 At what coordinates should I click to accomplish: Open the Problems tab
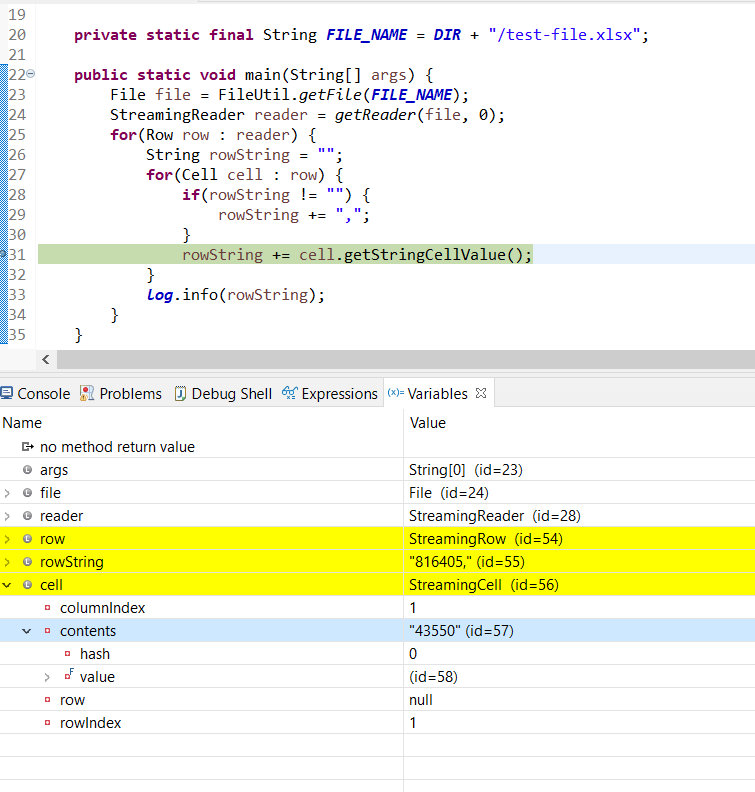coord(121,393)
